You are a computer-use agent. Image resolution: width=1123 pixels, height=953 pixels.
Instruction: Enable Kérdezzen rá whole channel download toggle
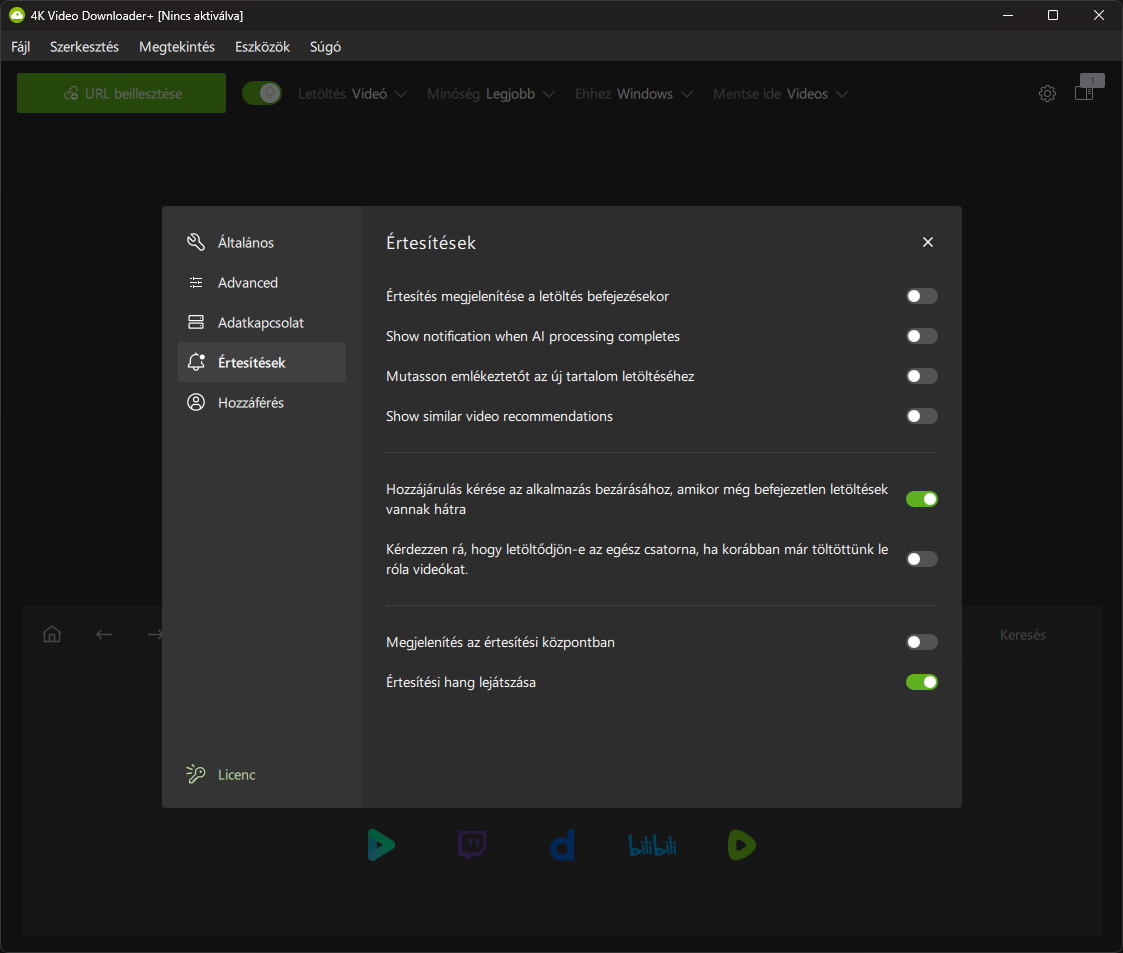pos(921,559)
